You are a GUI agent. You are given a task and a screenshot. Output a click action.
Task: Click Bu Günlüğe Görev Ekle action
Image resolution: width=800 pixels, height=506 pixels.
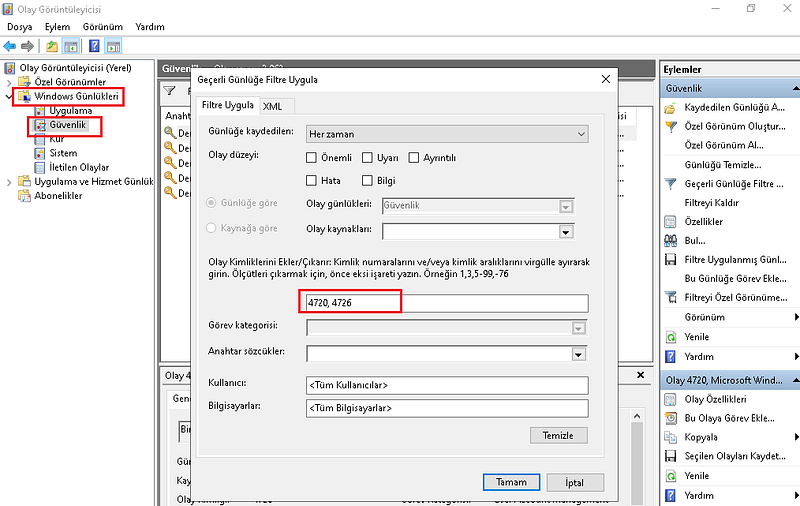pyautogui.click(x=735, y=279)
